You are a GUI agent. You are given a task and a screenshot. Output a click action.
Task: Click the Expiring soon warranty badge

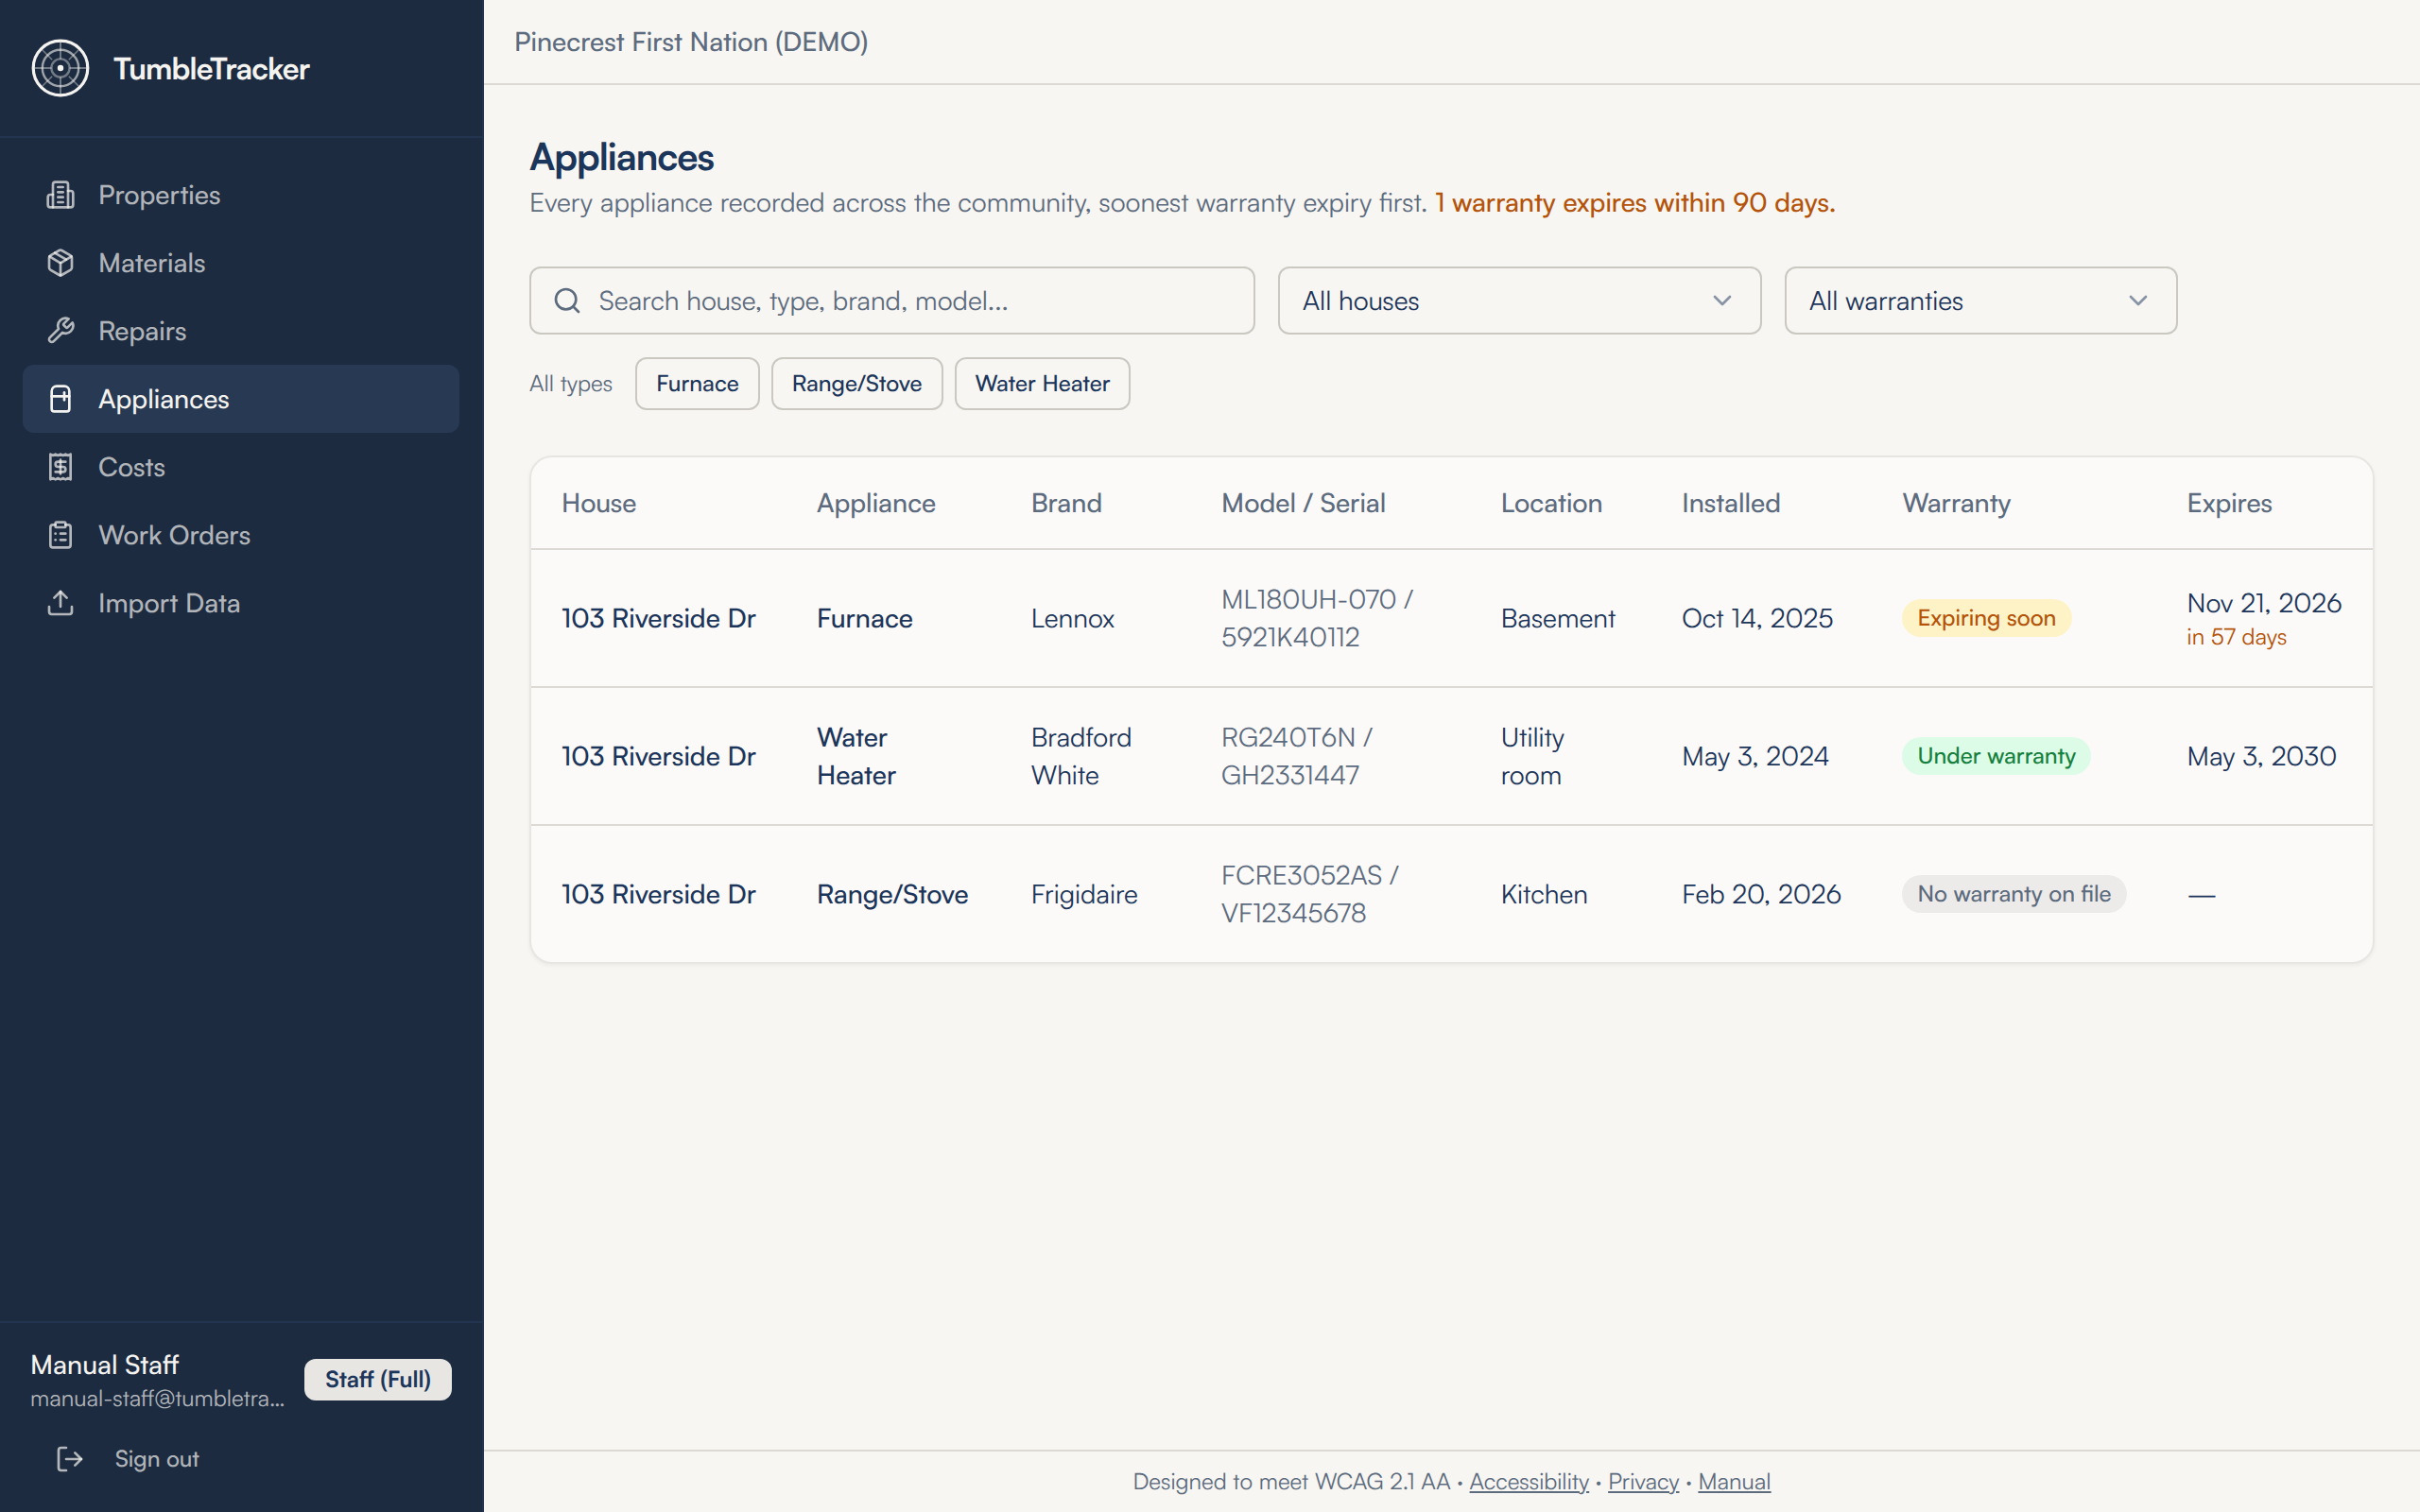(1986, 618)
